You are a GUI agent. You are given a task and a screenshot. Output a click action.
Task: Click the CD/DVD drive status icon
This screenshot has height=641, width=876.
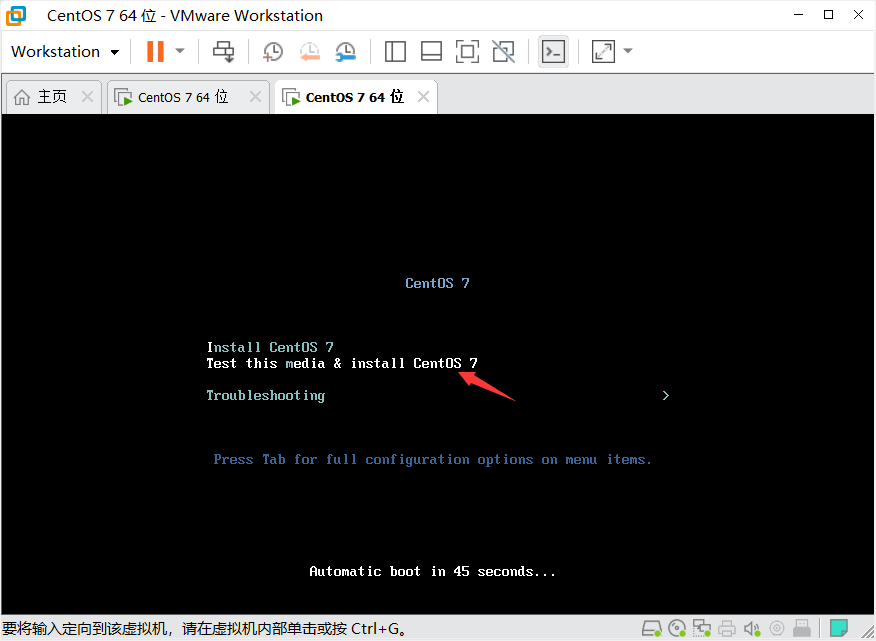(x=677, y=628)
